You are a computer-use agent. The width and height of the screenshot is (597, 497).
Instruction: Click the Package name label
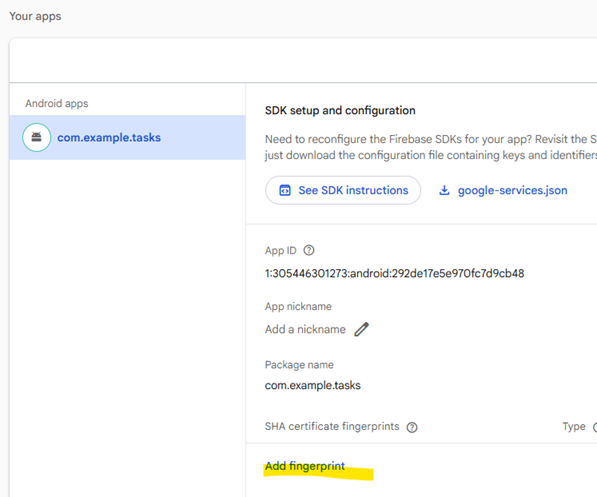click(x=299, y=365)
